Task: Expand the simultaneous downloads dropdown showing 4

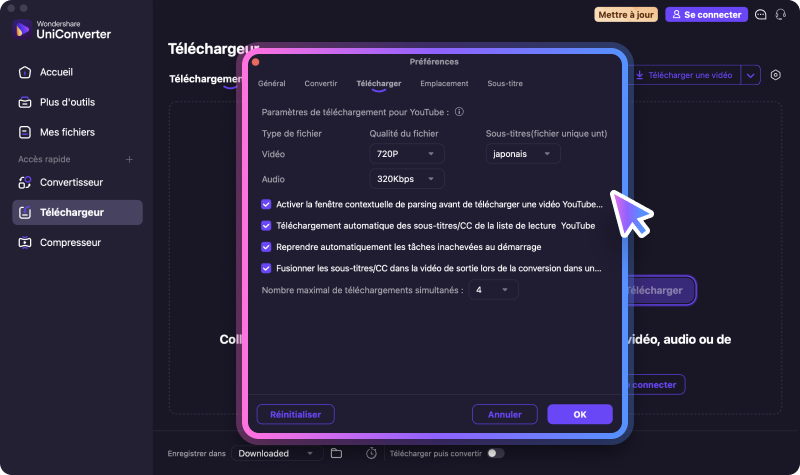Action: tap(493, 290)
